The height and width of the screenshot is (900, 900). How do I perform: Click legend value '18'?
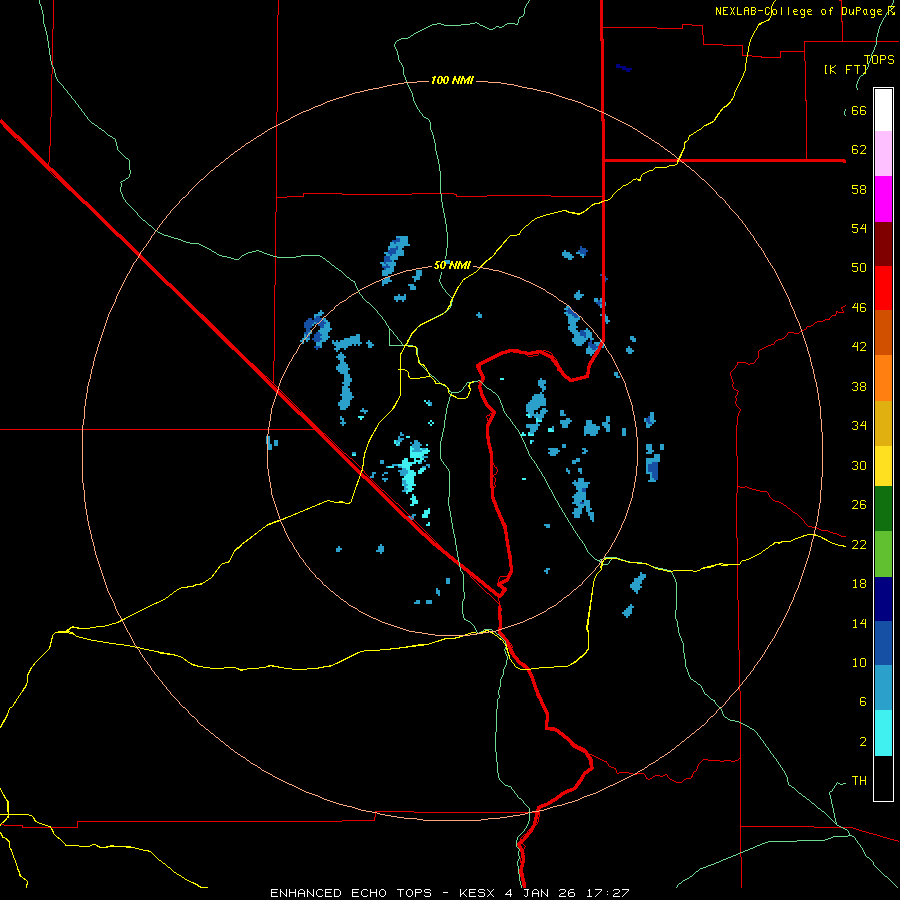(859, 584)
